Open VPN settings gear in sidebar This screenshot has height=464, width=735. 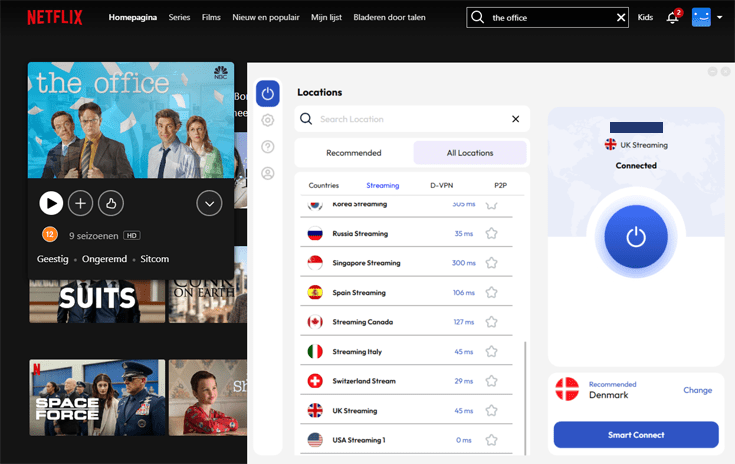pyautogui.click(x=268, y=120)
